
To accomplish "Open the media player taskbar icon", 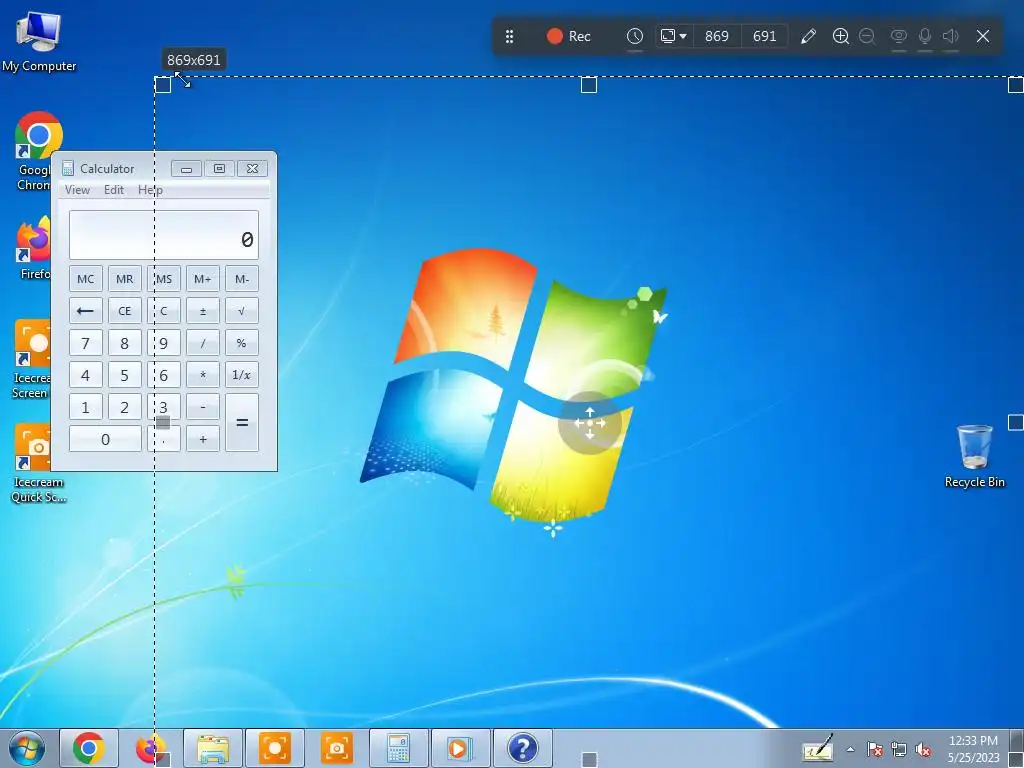I will pyautogui.click(x=460, y=748).
